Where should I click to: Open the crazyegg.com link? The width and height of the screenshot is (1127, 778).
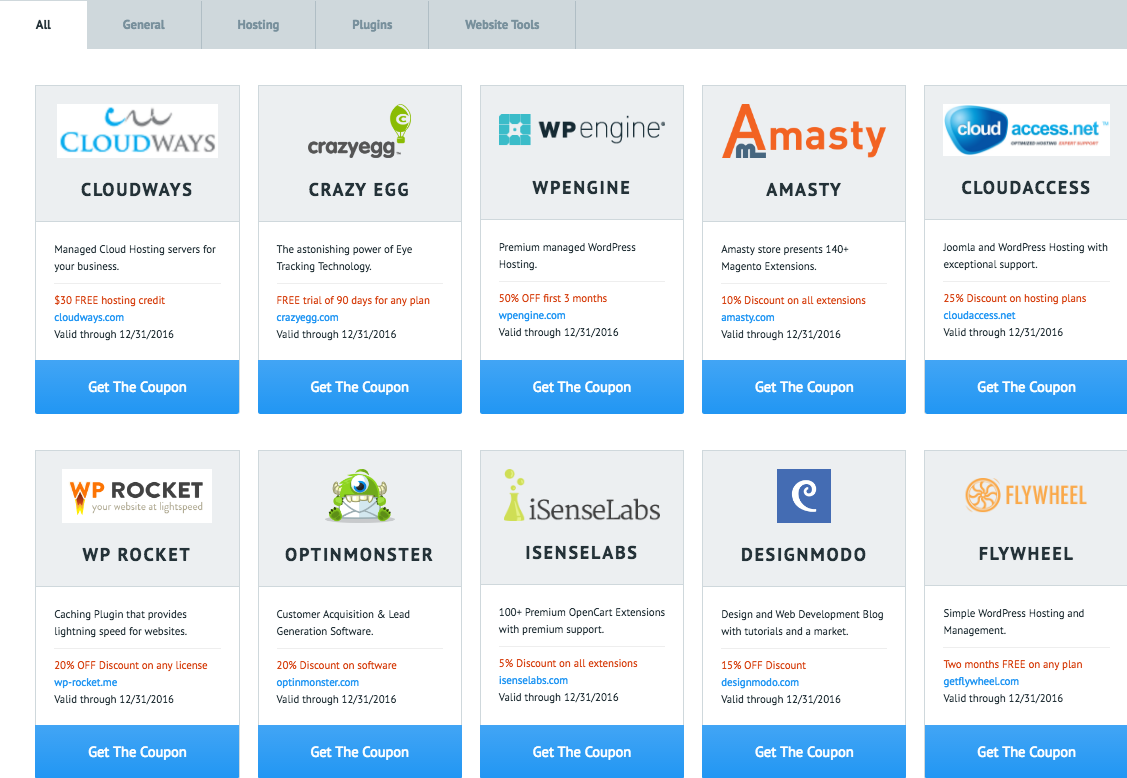click(308, 317)
